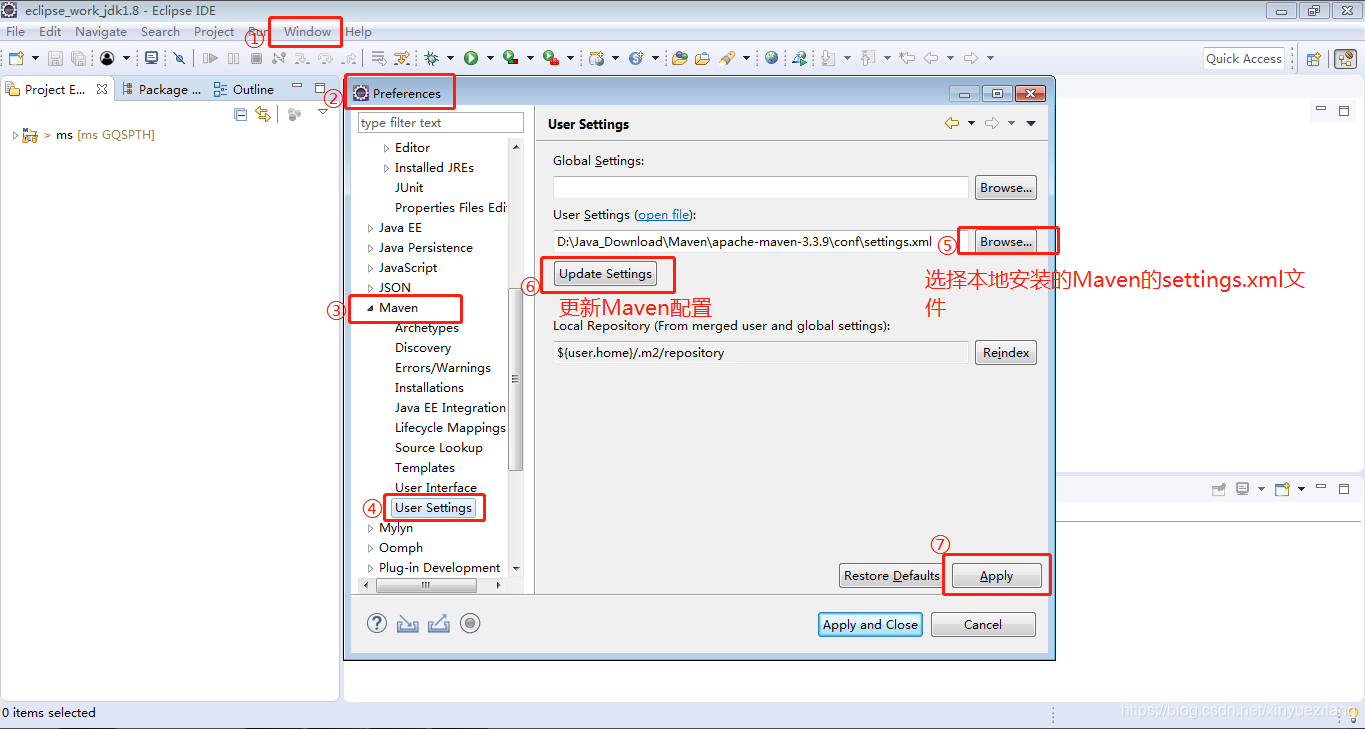This screenshot has height=729, width=1365.
Task: Switch to the Package Explorer tab
Action: click(161, 89)
